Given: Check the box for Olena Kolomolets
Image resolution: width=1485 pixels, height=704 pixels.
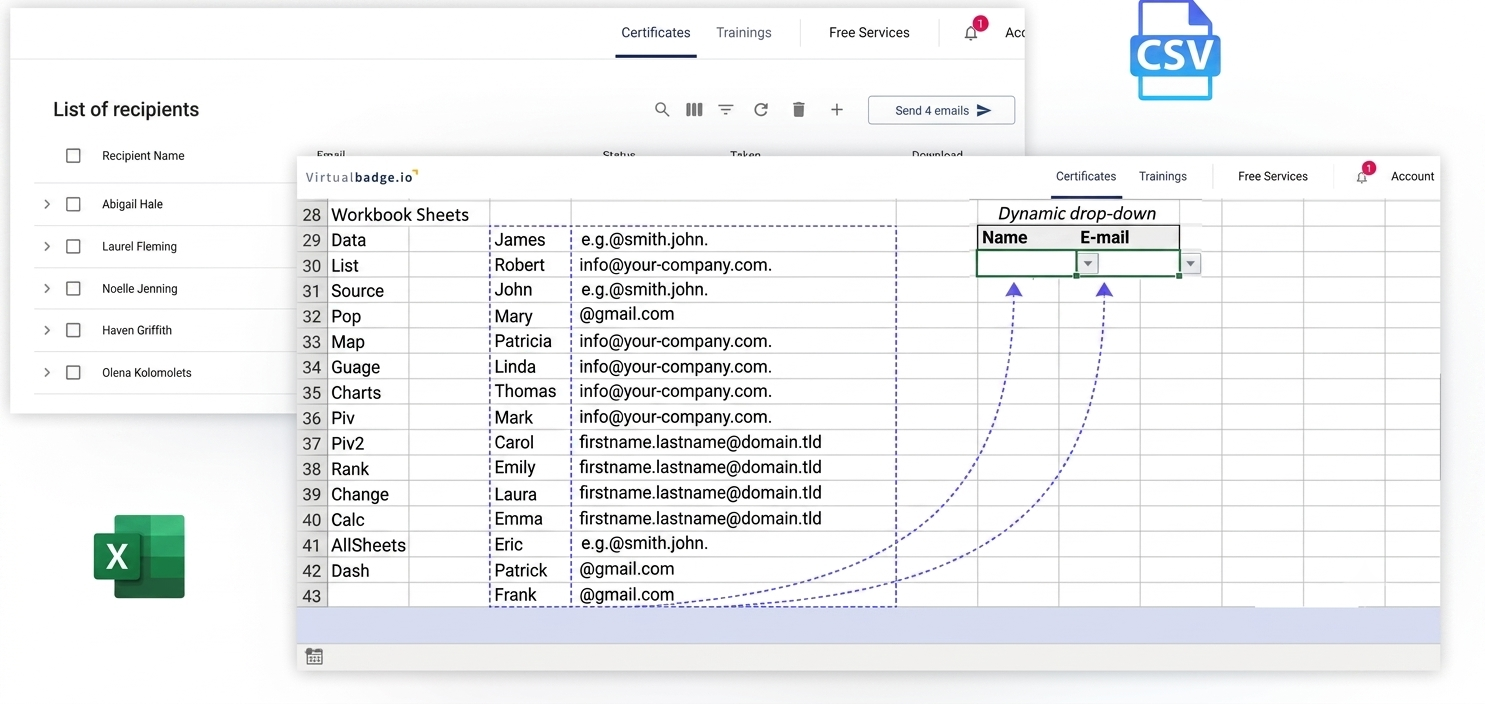Looking at the screenshot, I should 73,372.
